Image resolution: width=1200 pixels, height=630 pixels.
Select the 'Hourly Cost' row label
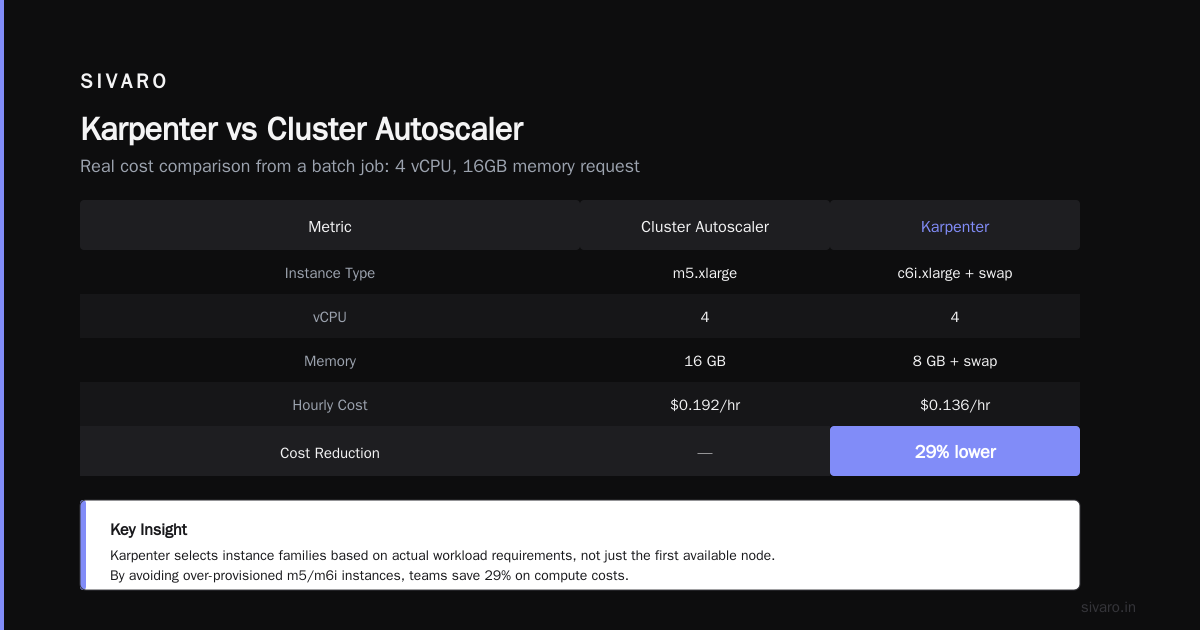tap(330, 405)
